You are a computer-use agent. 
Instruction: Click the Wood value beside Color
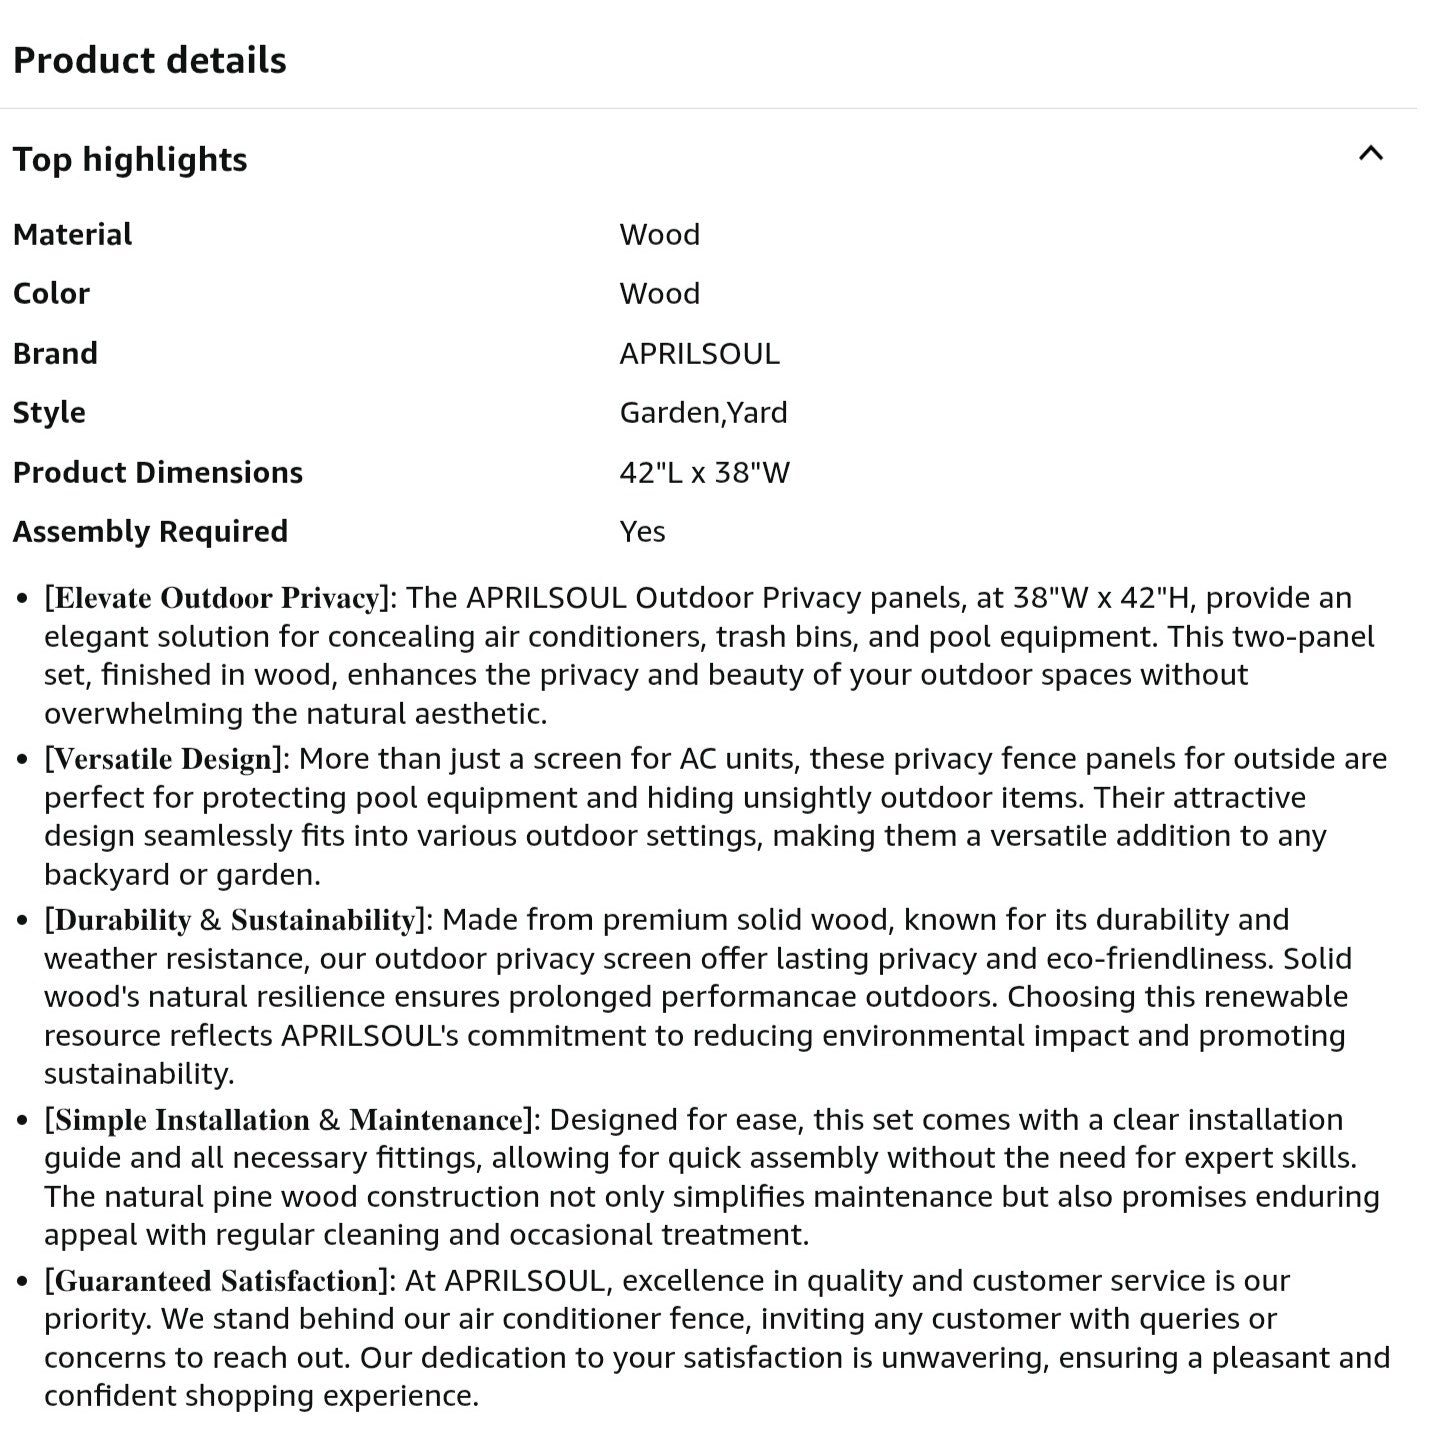coord(659,294)
